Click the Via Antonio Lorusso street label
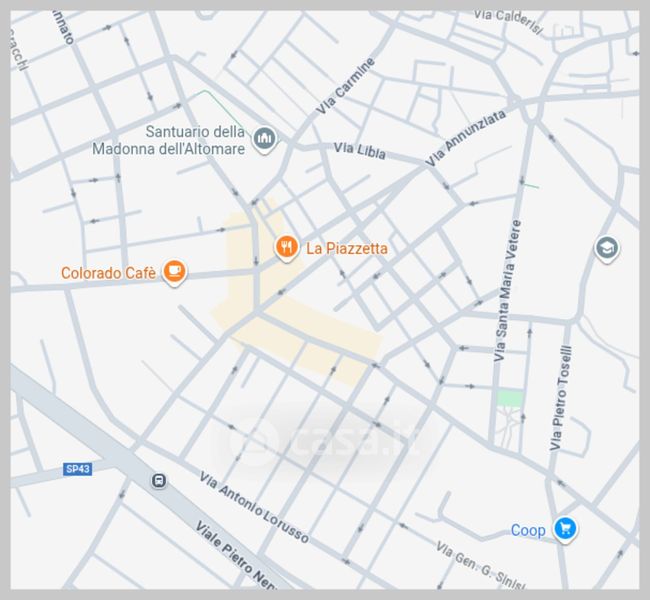Viewport: 650px width, 600px height. click(x=254, y=507)
